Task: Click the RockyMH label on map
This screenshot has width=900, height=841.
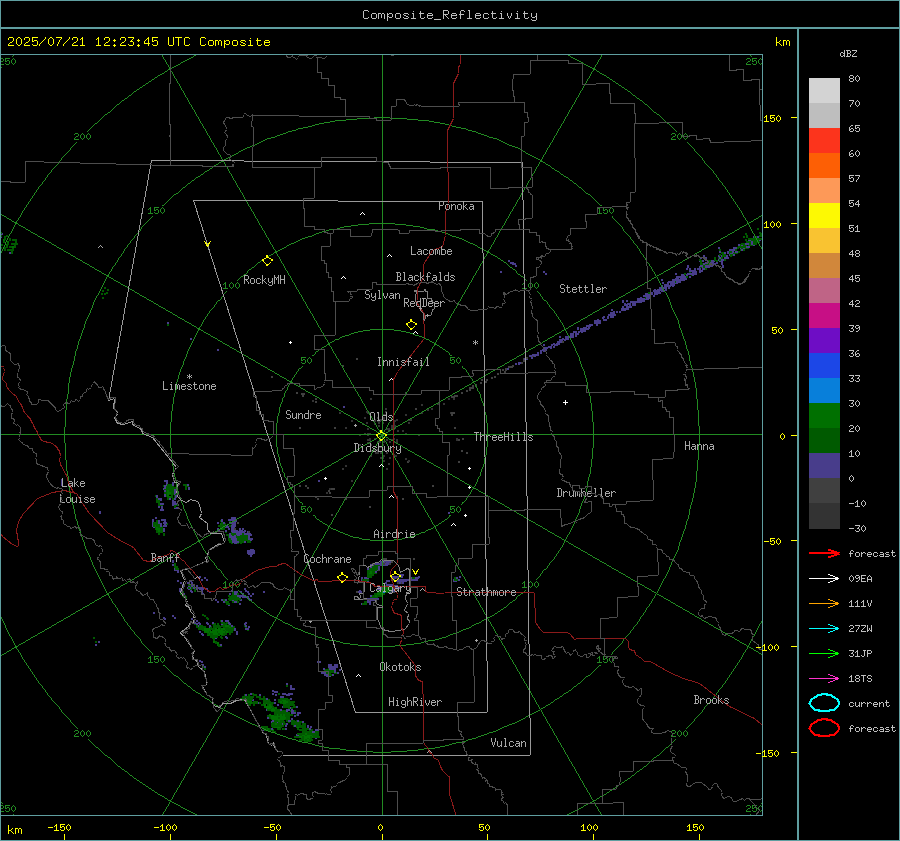Action: point(264,280)
